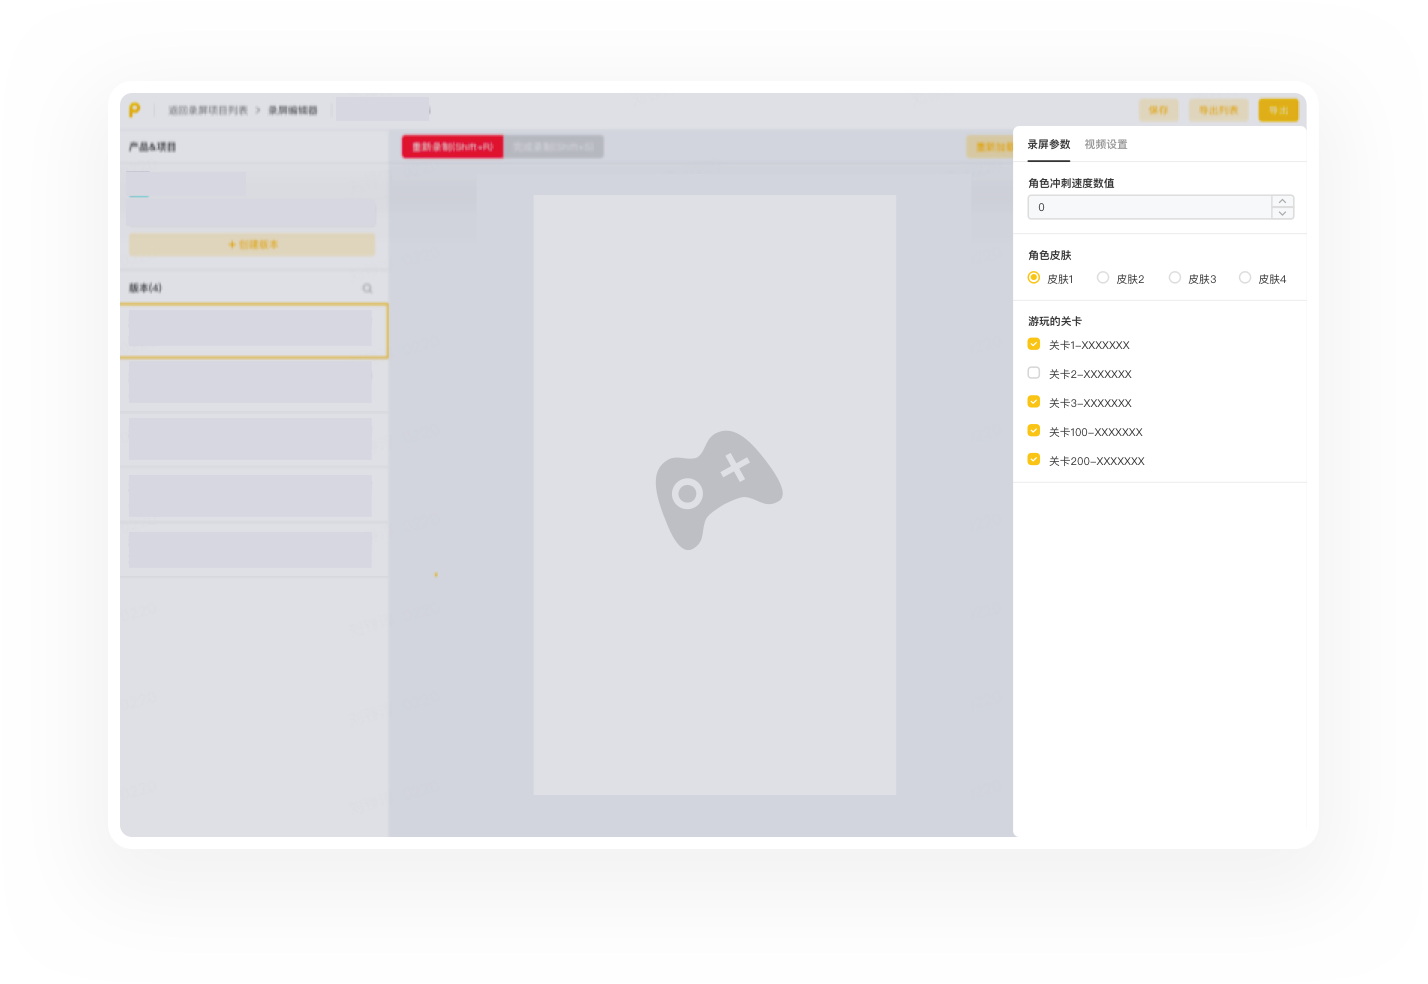
Task: Switch to the 录屏参数 tab
Action: point(1049,144)
